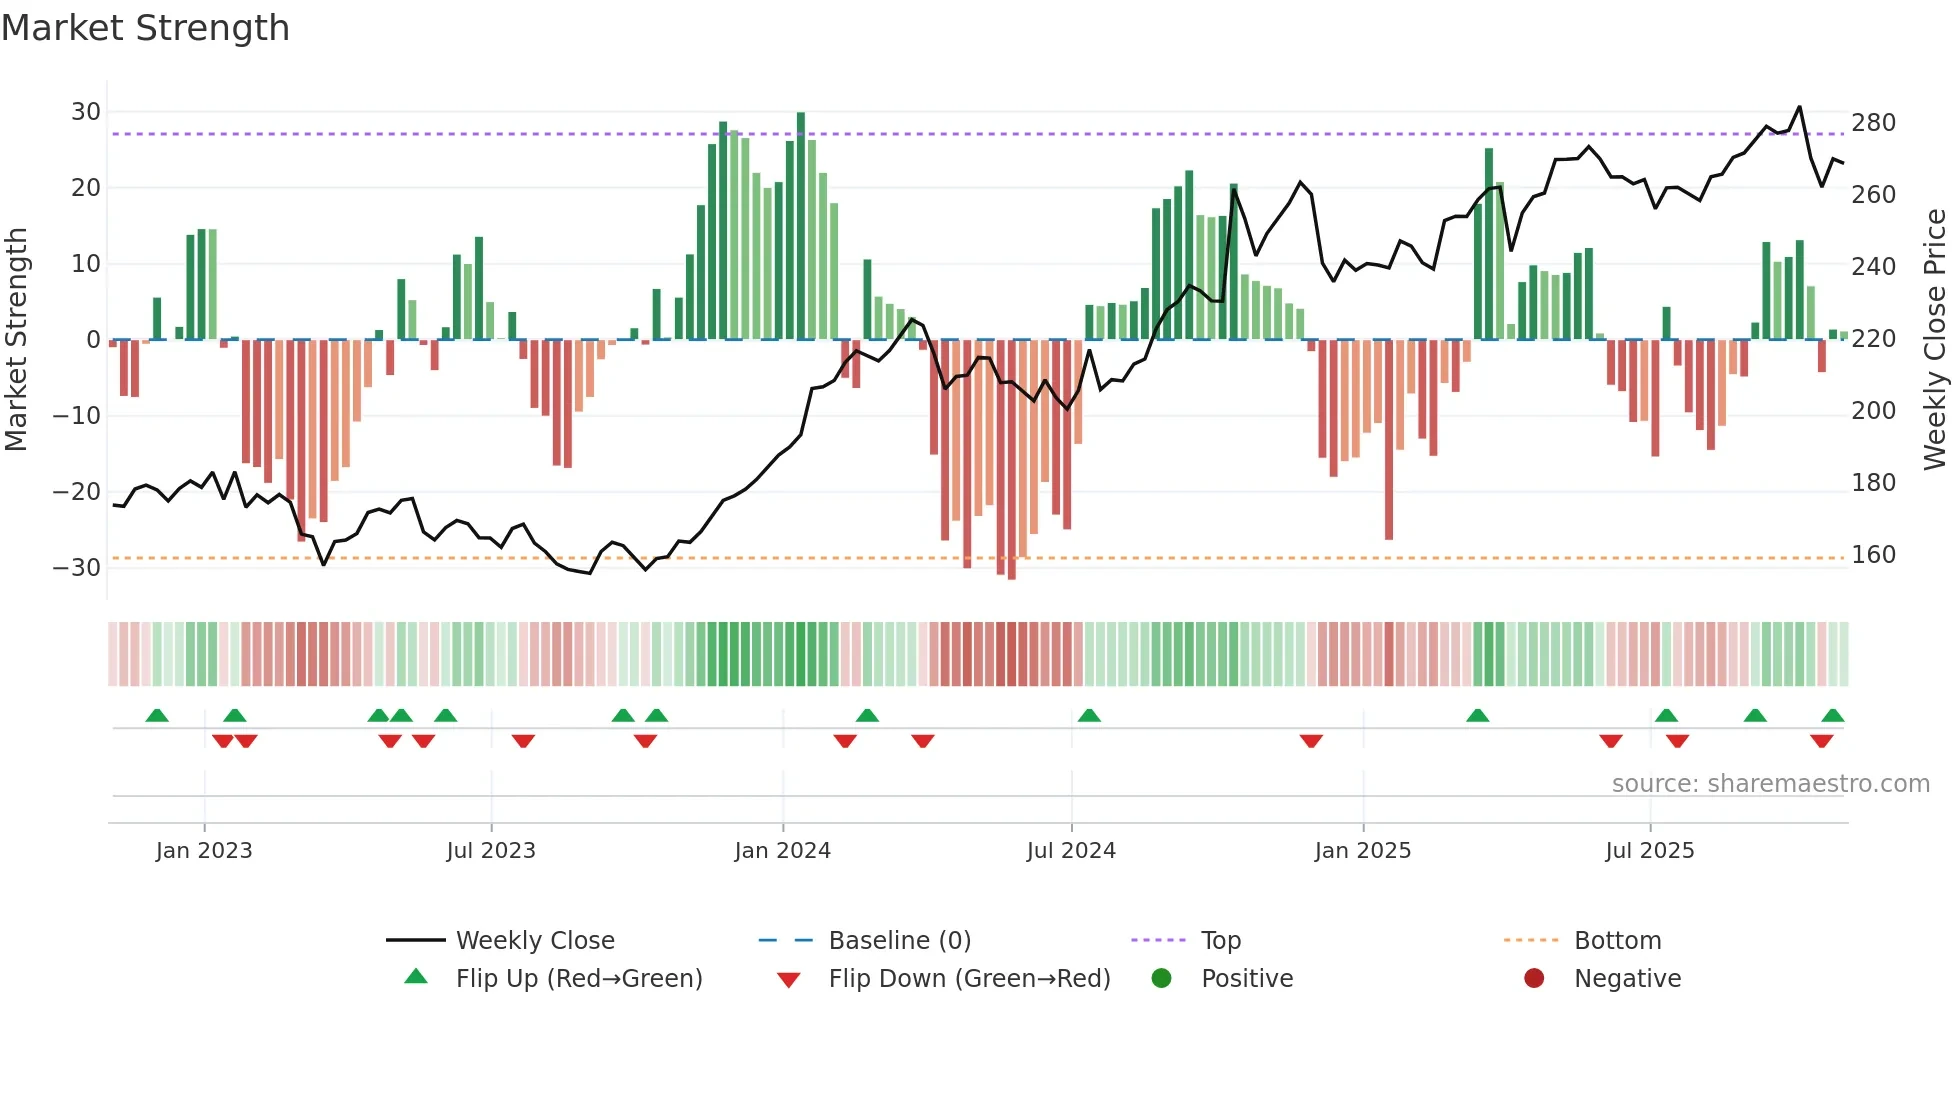Toggle the Flip Up (Red→Green) legend entry
The width and height of the screenshot is (1960, 1102).
click(553, 978)
